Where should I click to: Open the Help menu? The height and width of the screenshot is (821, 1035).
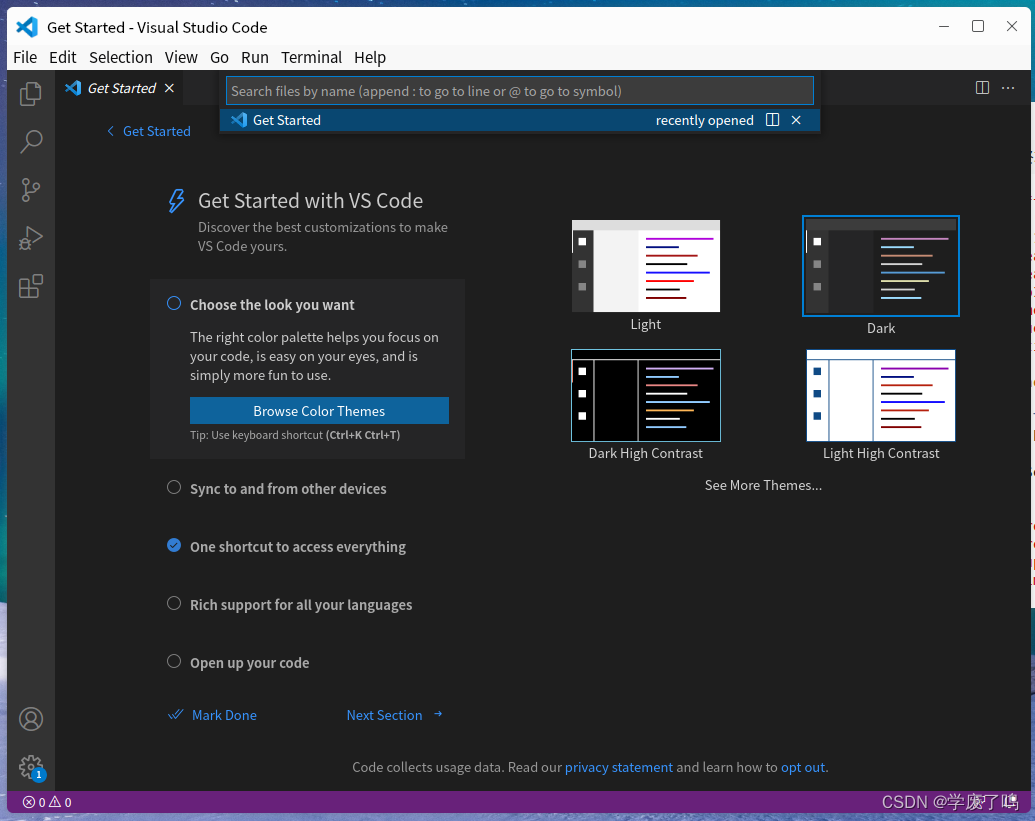pyautogui.click(x=370, y=57)
